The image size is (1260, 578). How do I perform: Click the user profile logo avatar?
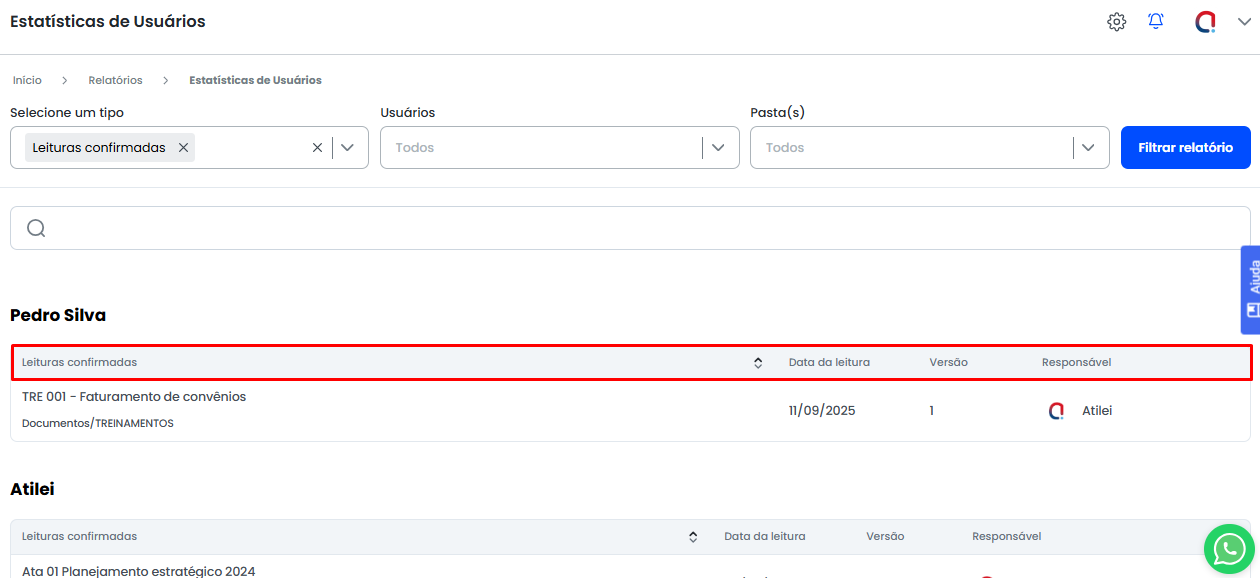tap(1206, 22)
